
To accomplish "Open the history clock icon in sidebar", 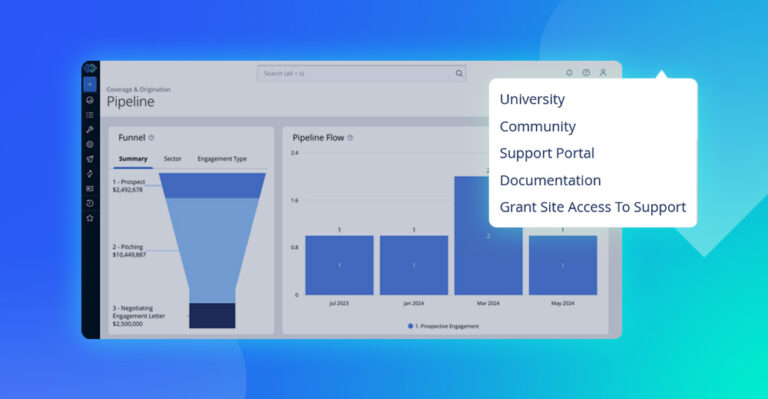I will [90, 203].
